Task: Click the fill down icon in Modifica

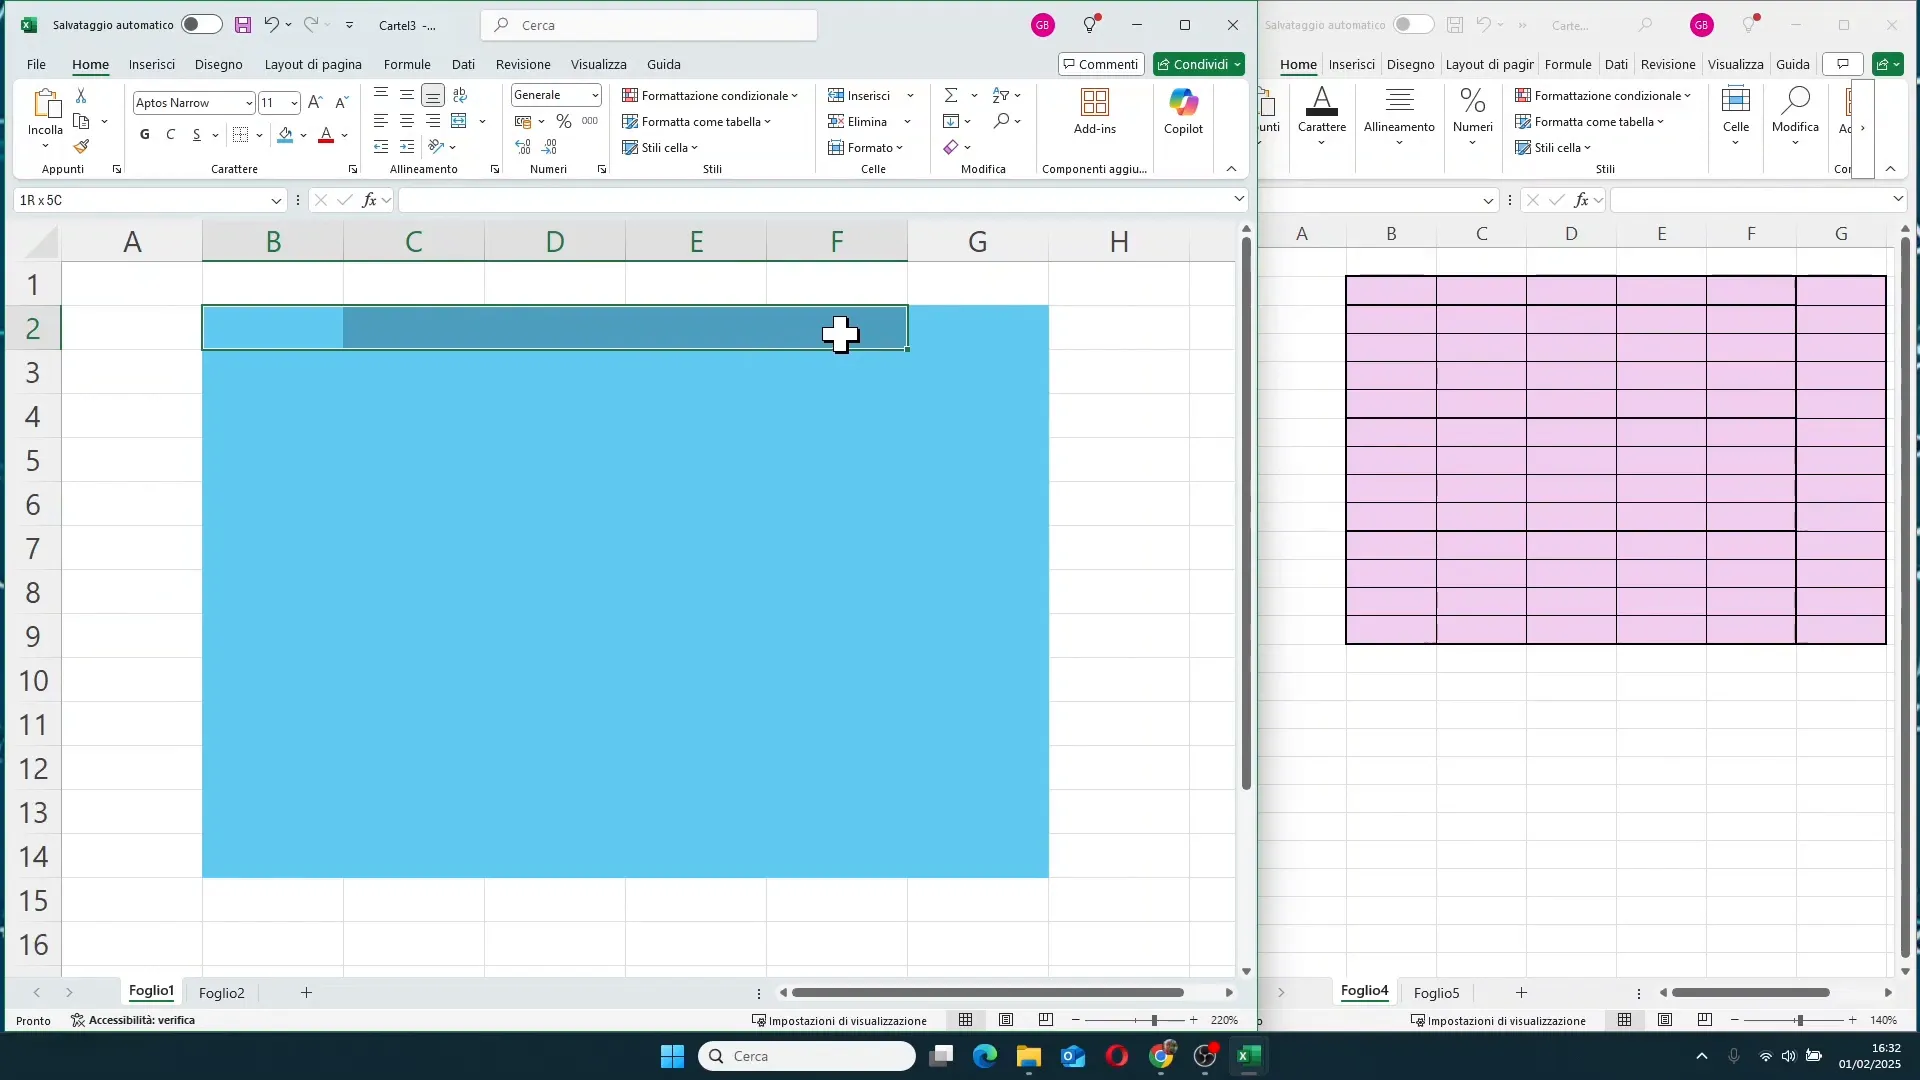Action: point(951,121)
